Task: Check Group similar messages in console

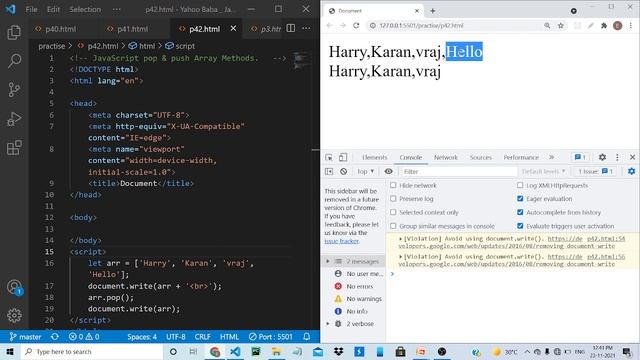Action: coord(393,226)
